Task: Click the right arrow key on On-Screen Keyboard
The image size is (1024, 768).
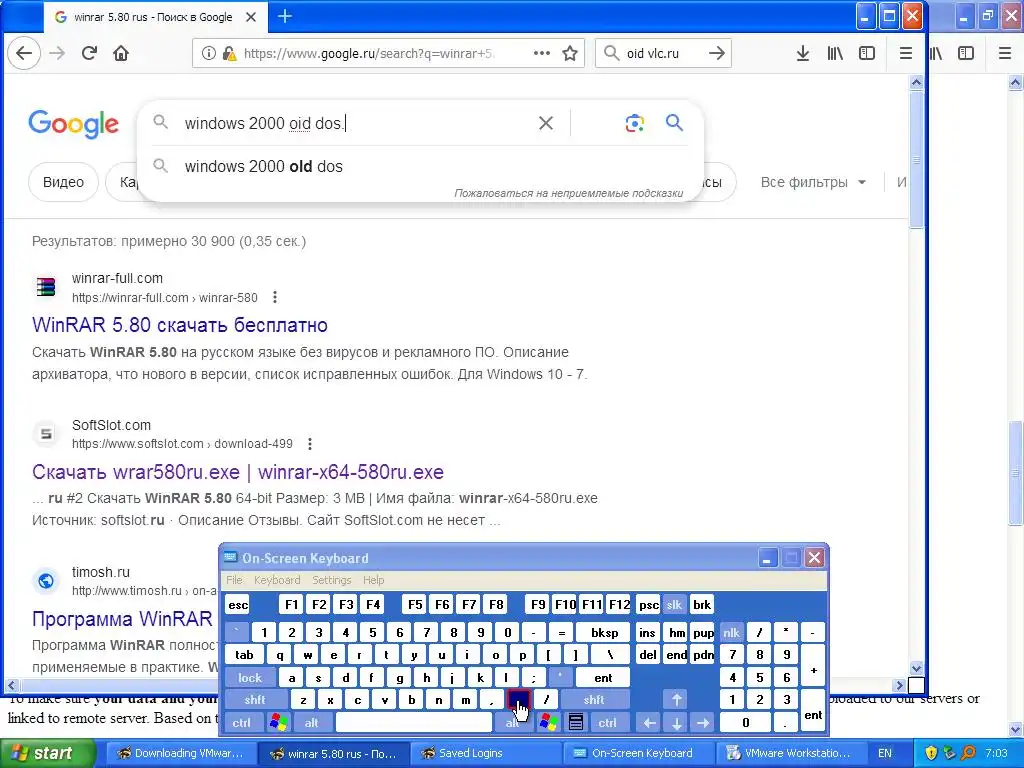Action: 703,722
